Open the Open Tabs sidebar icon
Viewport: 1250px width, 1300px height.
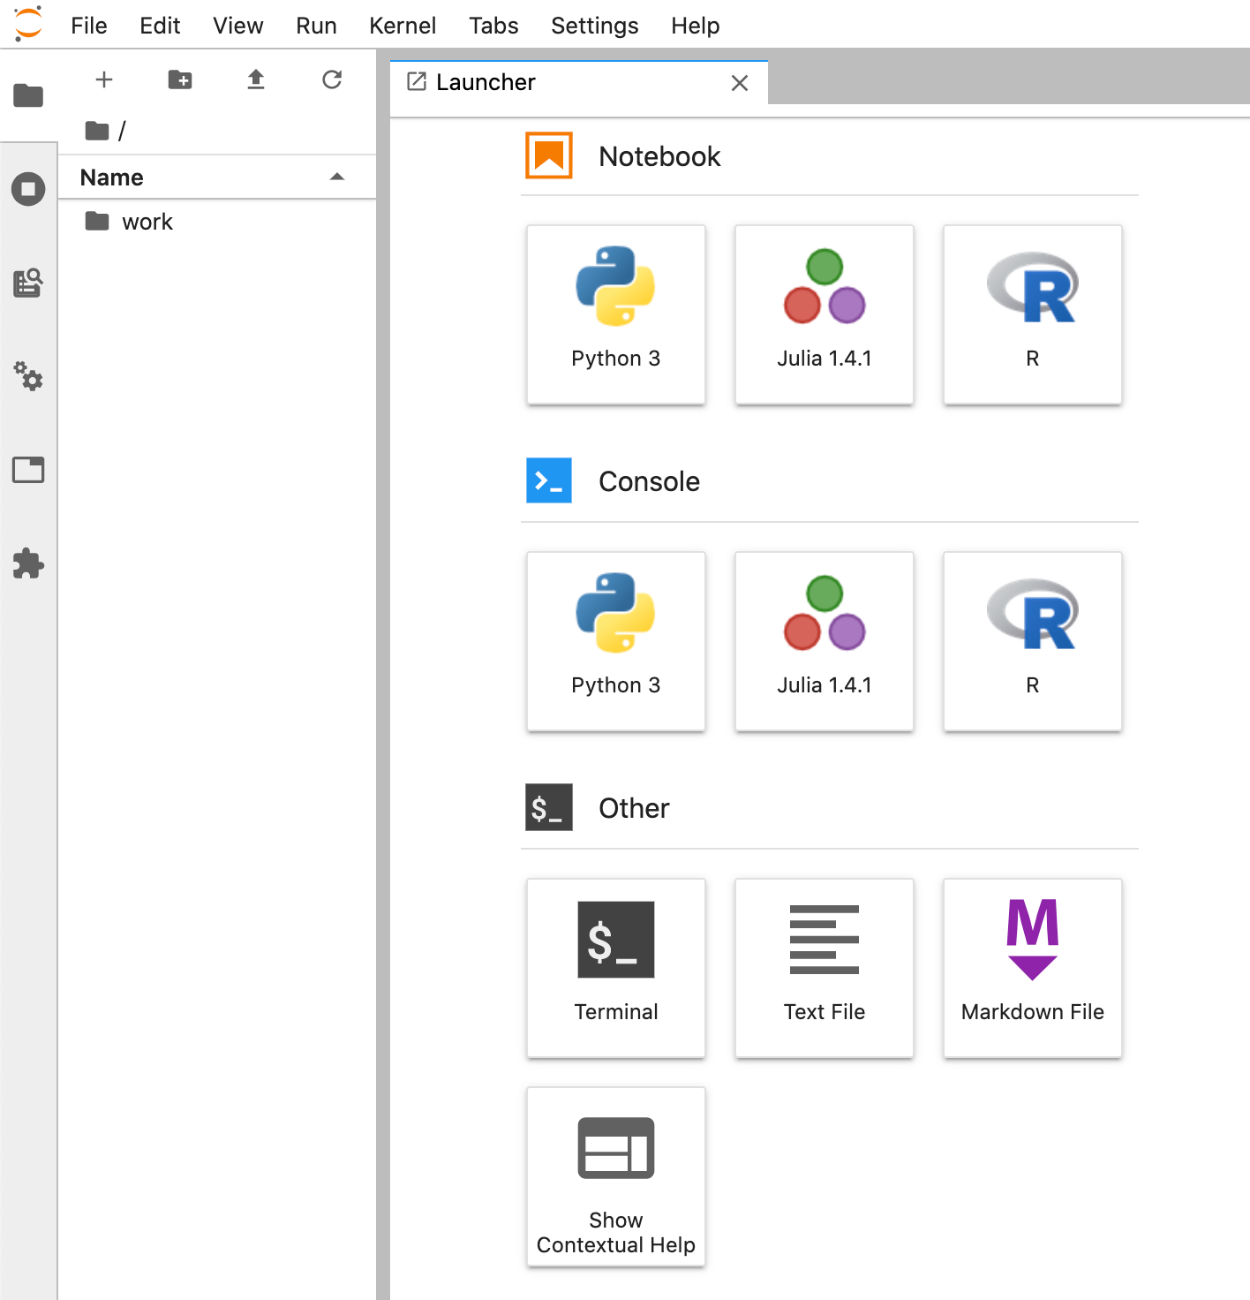[28, 470]
